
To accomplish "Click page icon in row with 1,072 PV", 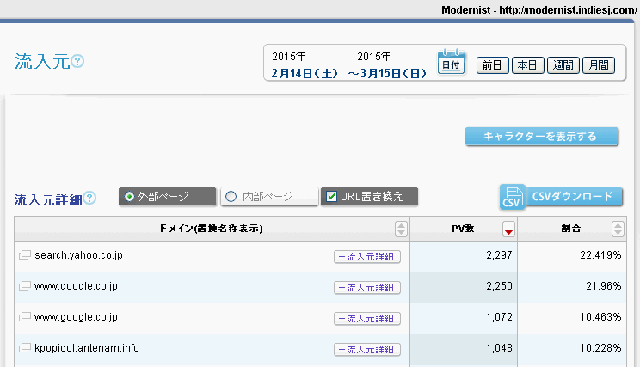I will [x=25, y=317].
